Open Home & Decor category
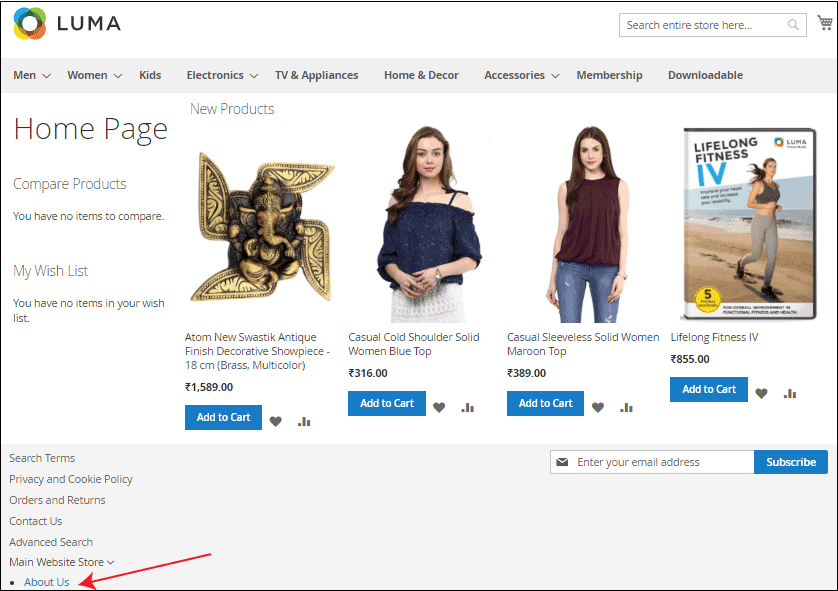This screenshot has width=838, height=591. pyautogui.click(x=421, y=75)
